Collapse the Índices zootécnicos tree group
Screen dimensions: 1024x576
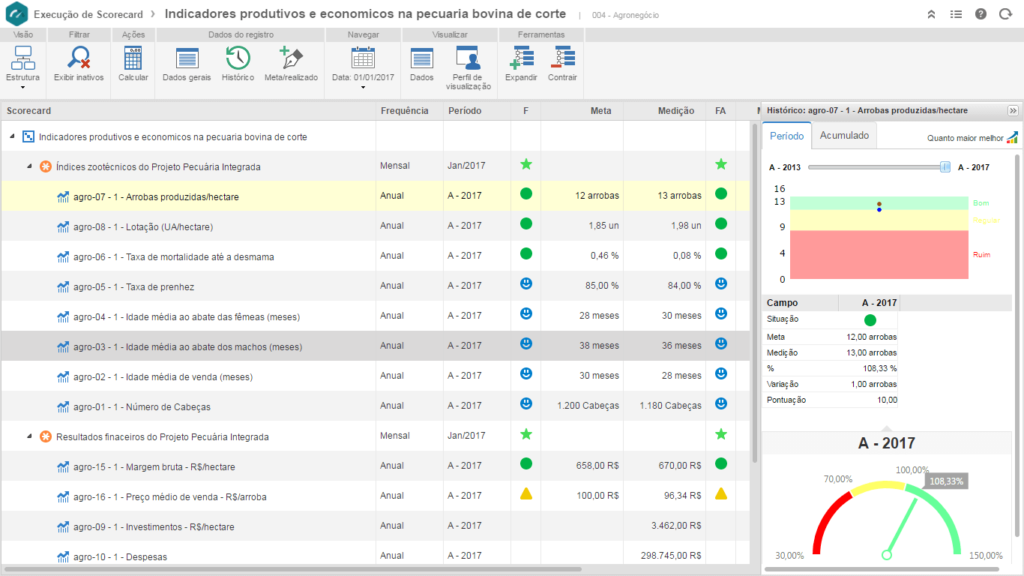(29, 166)
